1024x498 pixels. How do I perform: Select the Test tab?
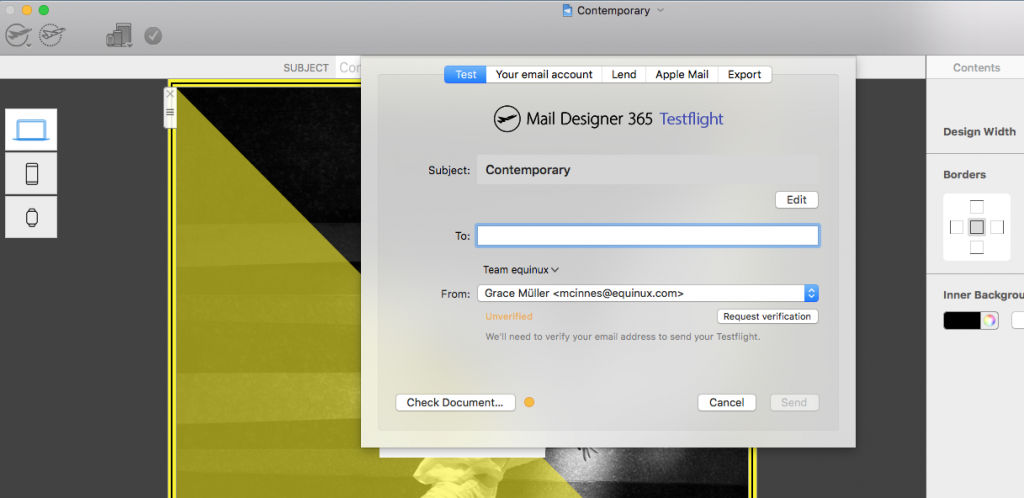(x=466, y=74)
